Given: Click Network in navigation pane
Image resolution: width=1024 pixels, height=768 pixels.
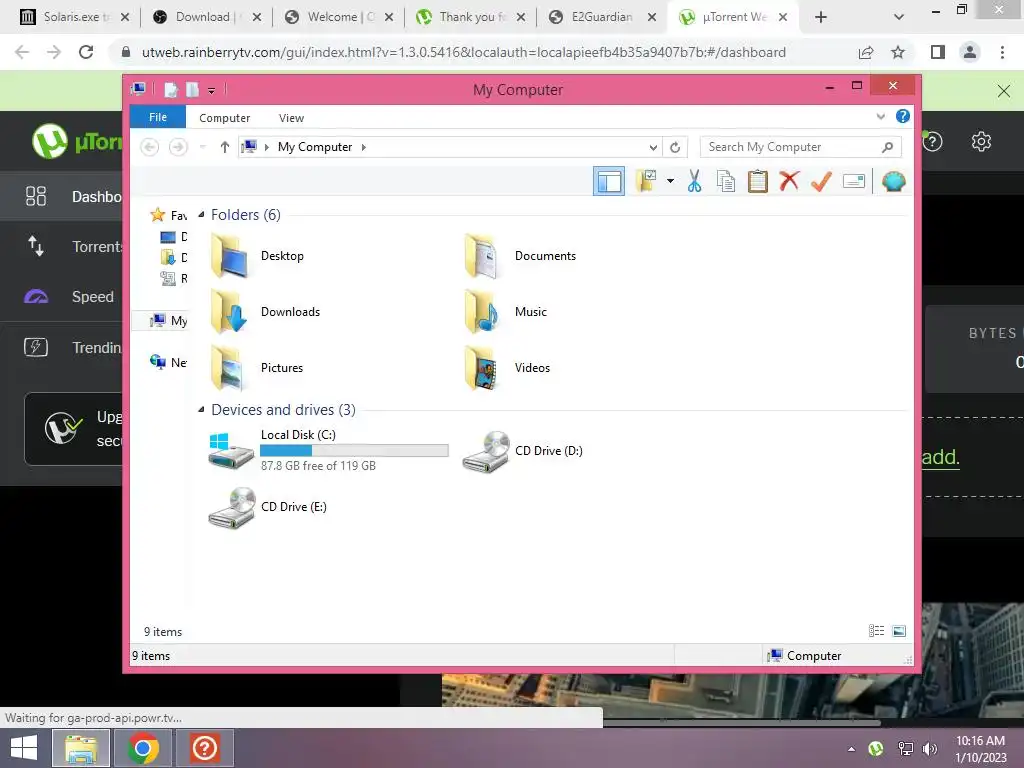Looking at the screenshot, I should tap(170, 362).
